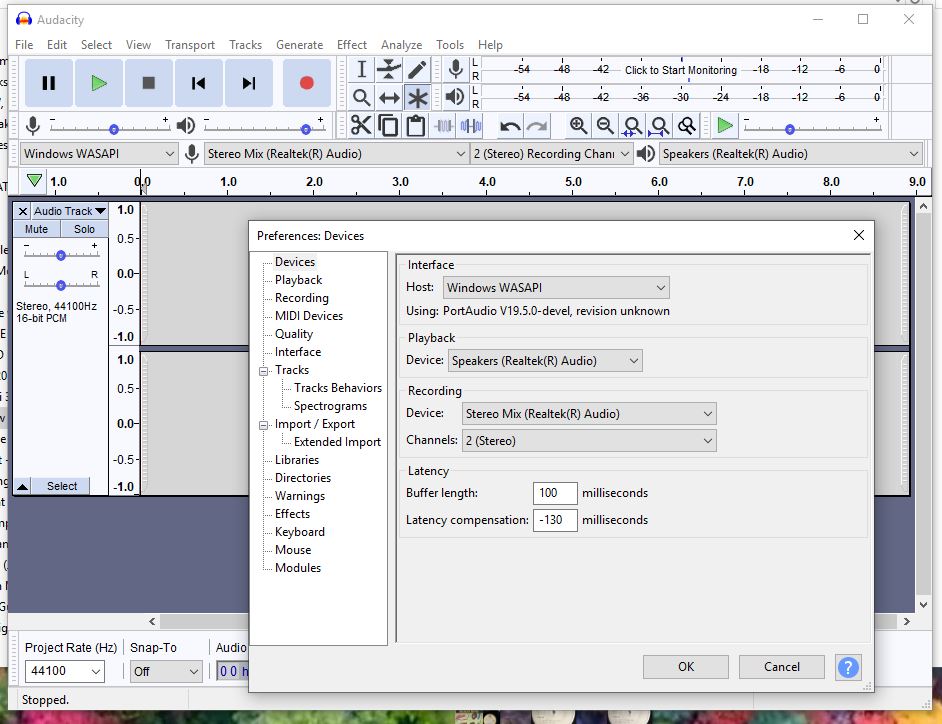Open the toolbar recording device dropdown
The height and width of the screenshot is (724, 942).
coord(336,154)
